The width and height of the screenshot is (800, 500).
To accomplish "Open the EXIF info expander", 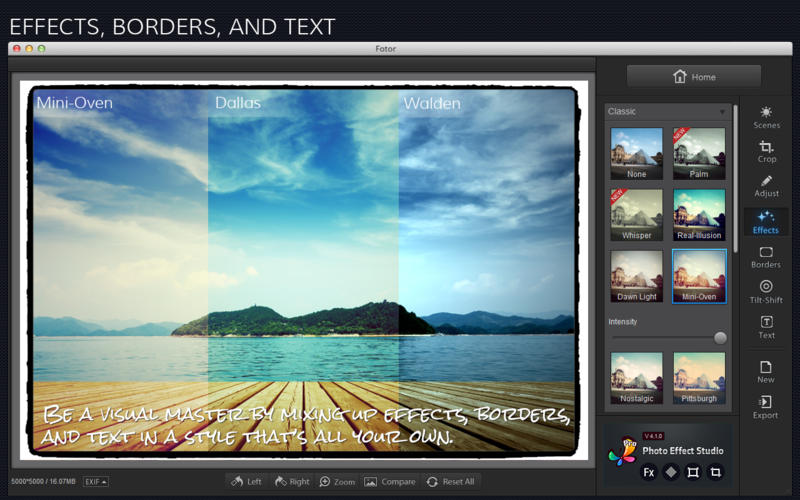I will [x=96, y=482].
